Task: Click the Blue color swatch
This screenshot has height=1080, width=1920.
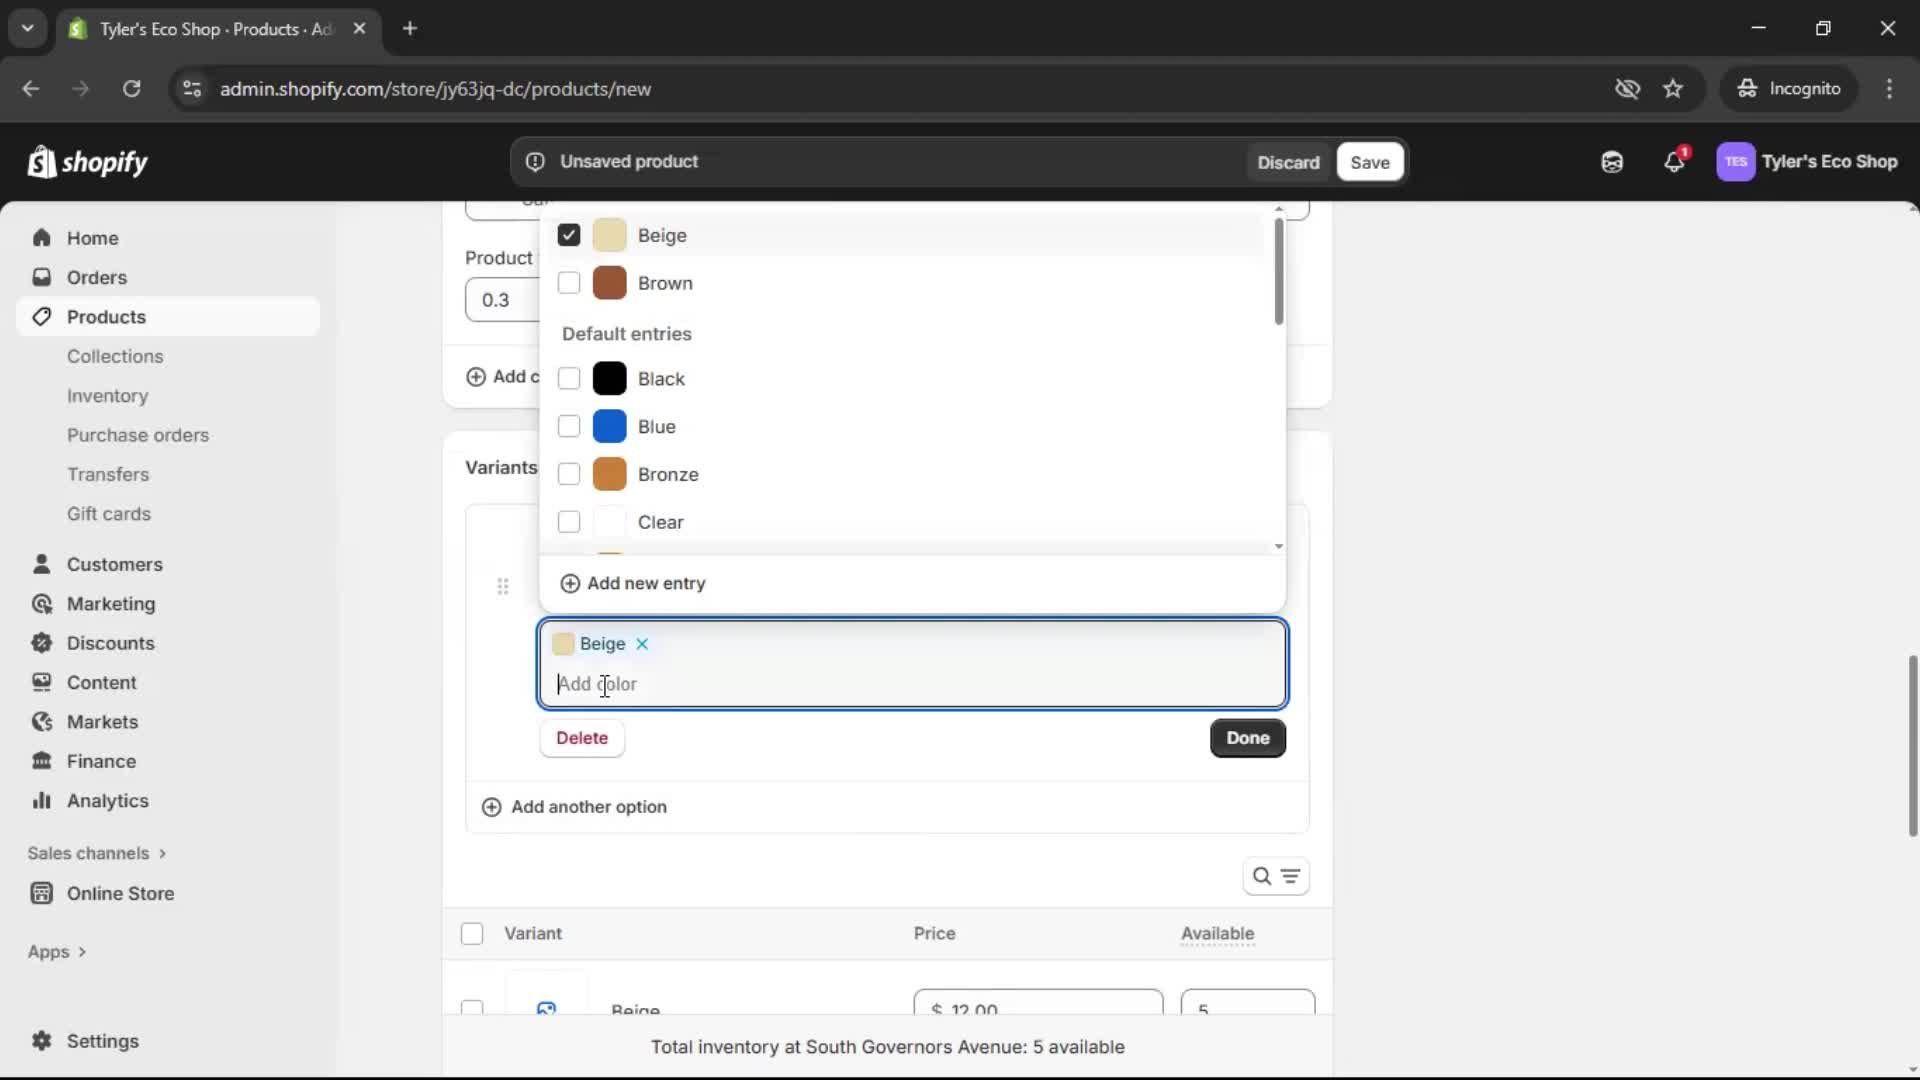Action: 610,426
